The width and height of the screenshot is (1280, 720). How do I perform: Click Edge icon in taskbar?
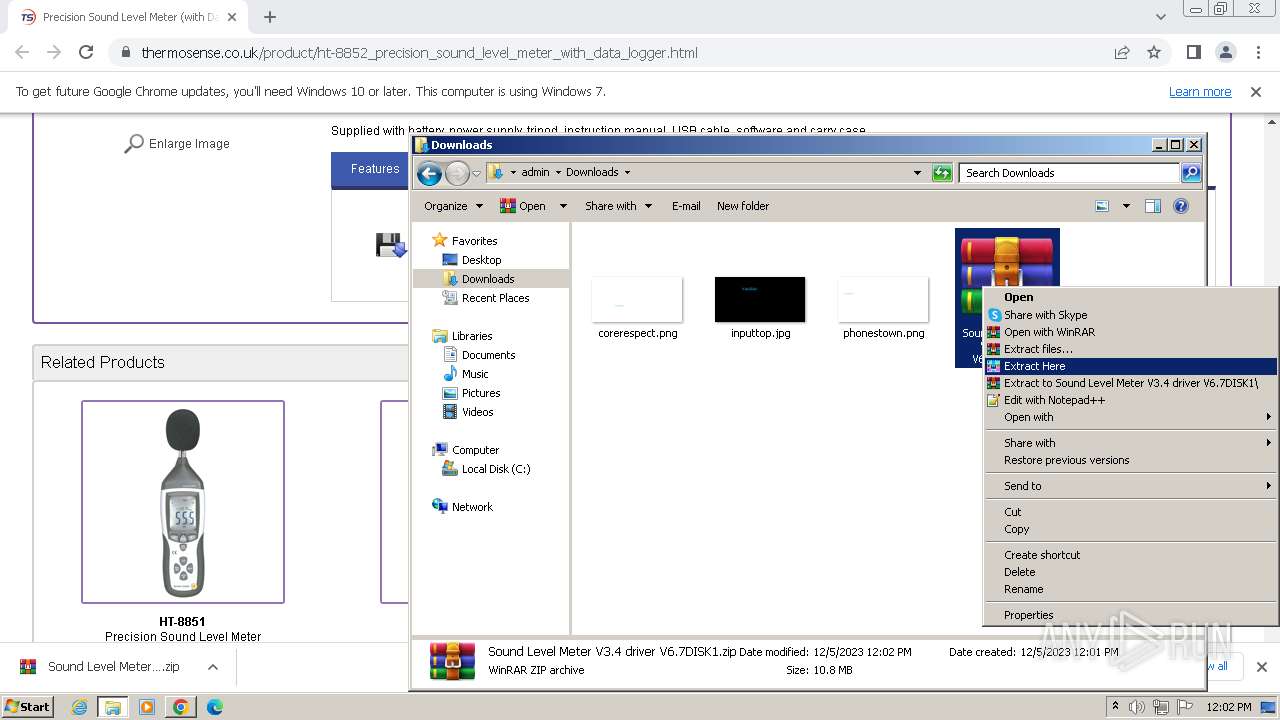(x=214, y=707)
